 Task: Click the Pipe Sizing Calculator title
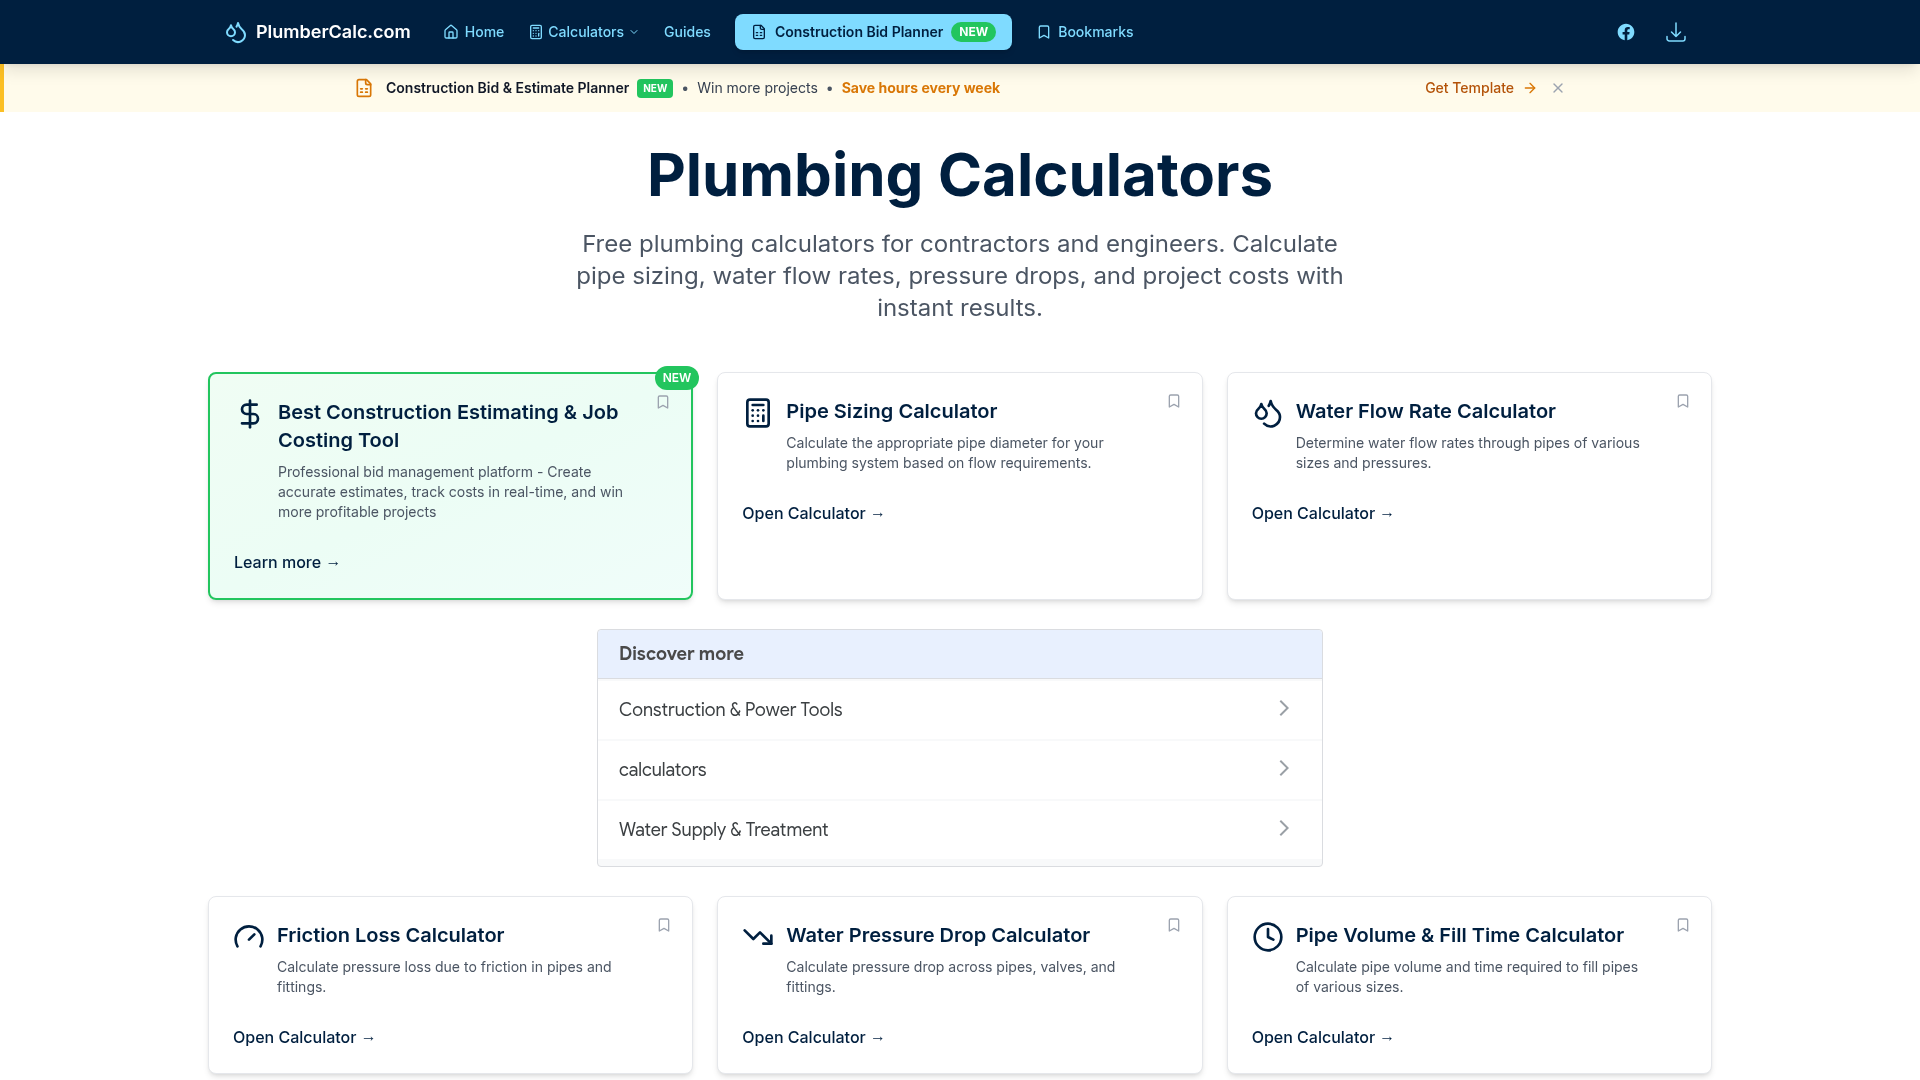coord(891,411)
